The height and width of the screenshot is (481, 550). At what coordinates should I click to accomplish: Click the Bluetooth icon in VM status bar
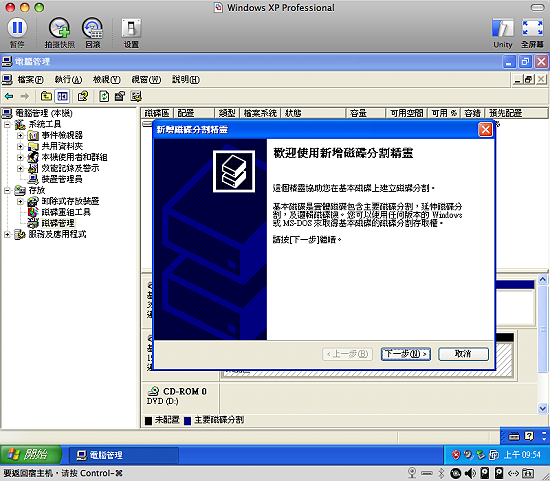tap(441, 474)
